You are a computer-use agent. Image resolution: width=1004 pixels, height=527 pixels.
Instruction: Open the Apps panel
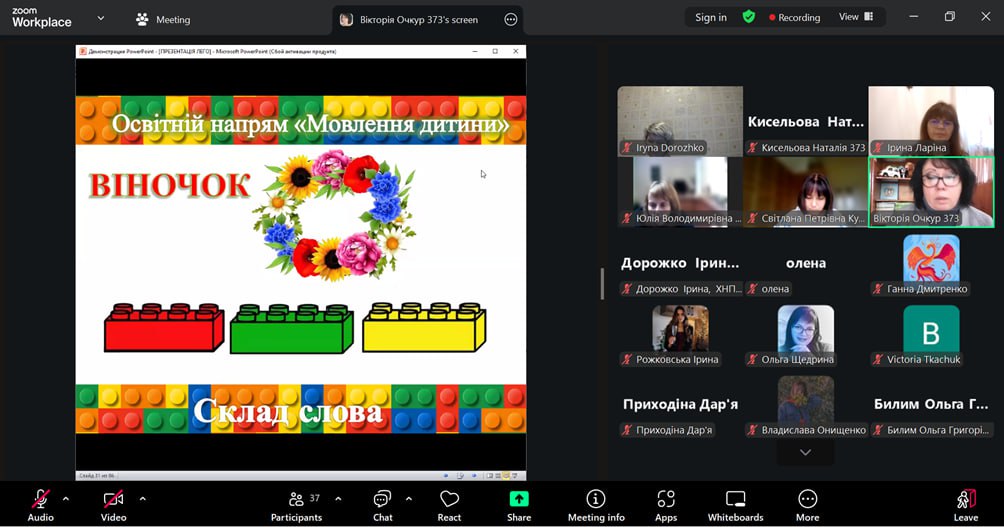pos(666,505)
